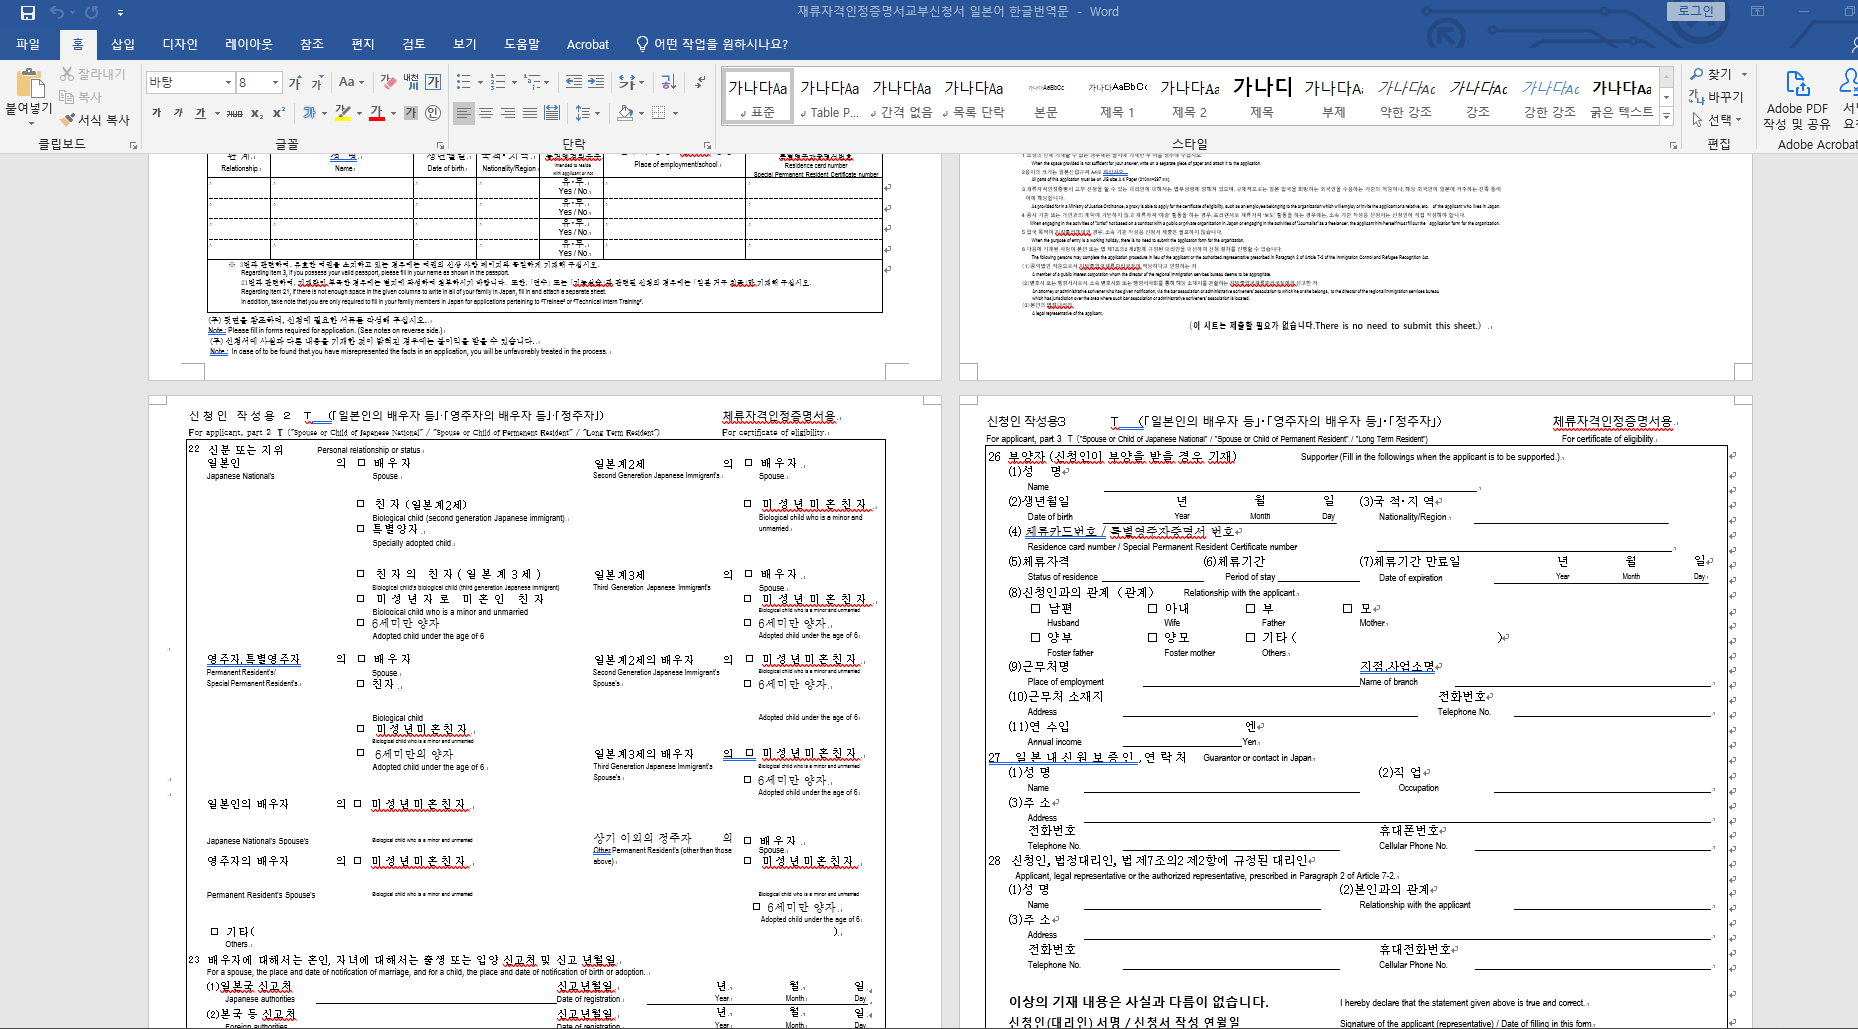
Task: Open the phonetic guide (내천) tool
Action: point(411,82)
